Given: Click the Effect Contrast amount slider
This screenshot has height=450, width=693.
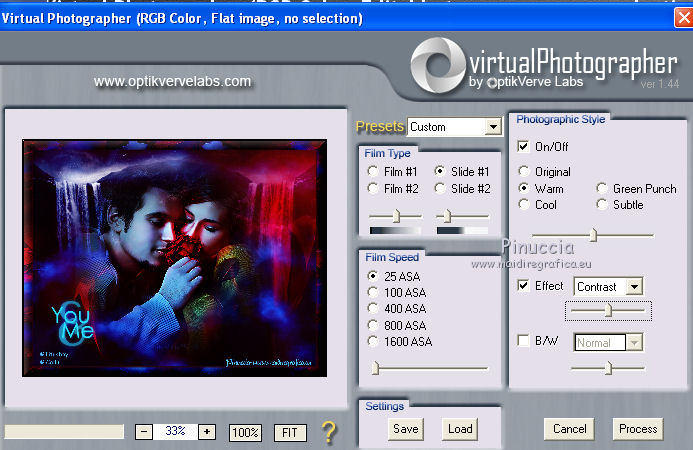Looking at the screenshot, I should (608, 311).
